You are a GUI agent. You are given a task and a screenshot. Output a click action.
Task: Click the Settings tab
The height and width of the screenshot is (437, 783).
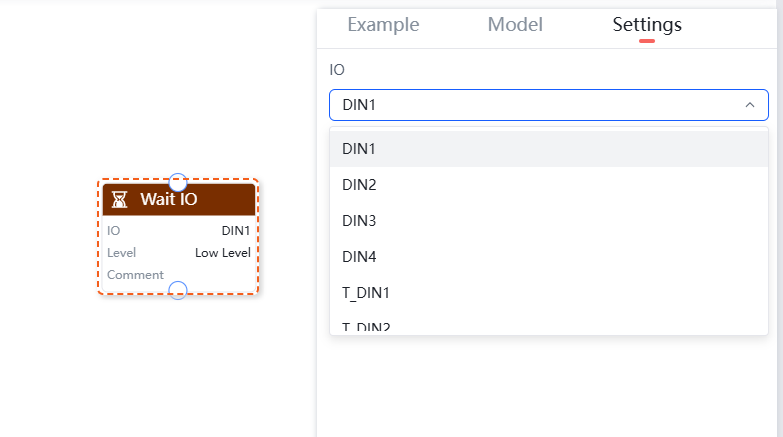(647, 25)
